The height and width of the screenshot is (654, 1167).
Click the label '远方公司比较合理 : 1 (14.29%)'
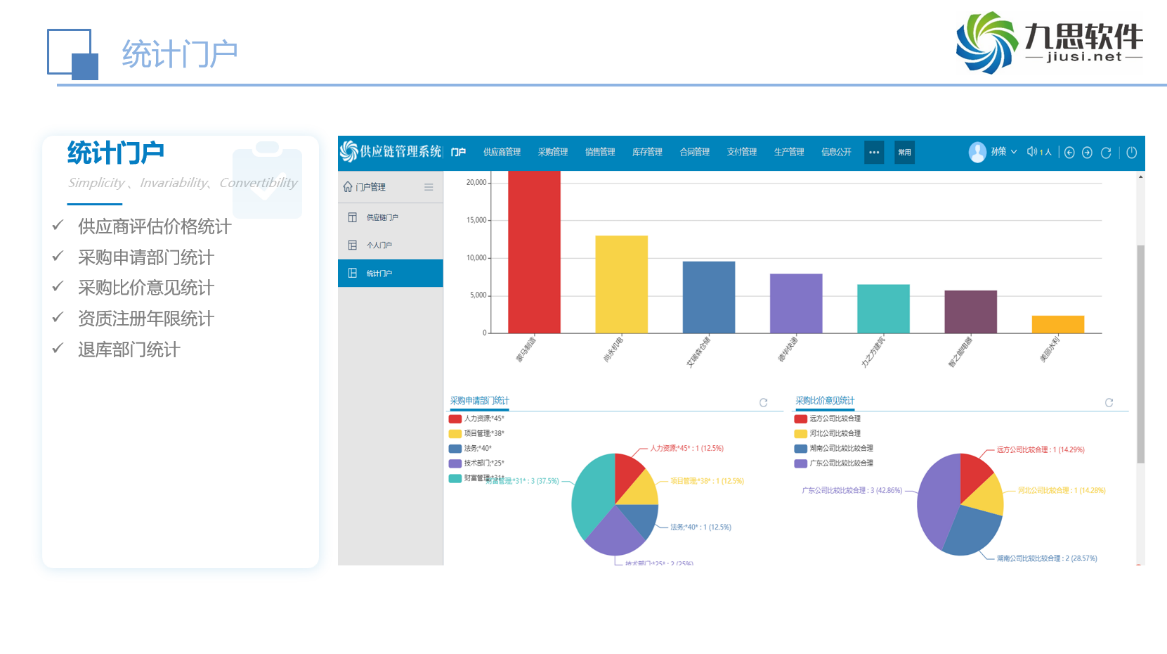pyautogui.click(x=1040, y=449)
